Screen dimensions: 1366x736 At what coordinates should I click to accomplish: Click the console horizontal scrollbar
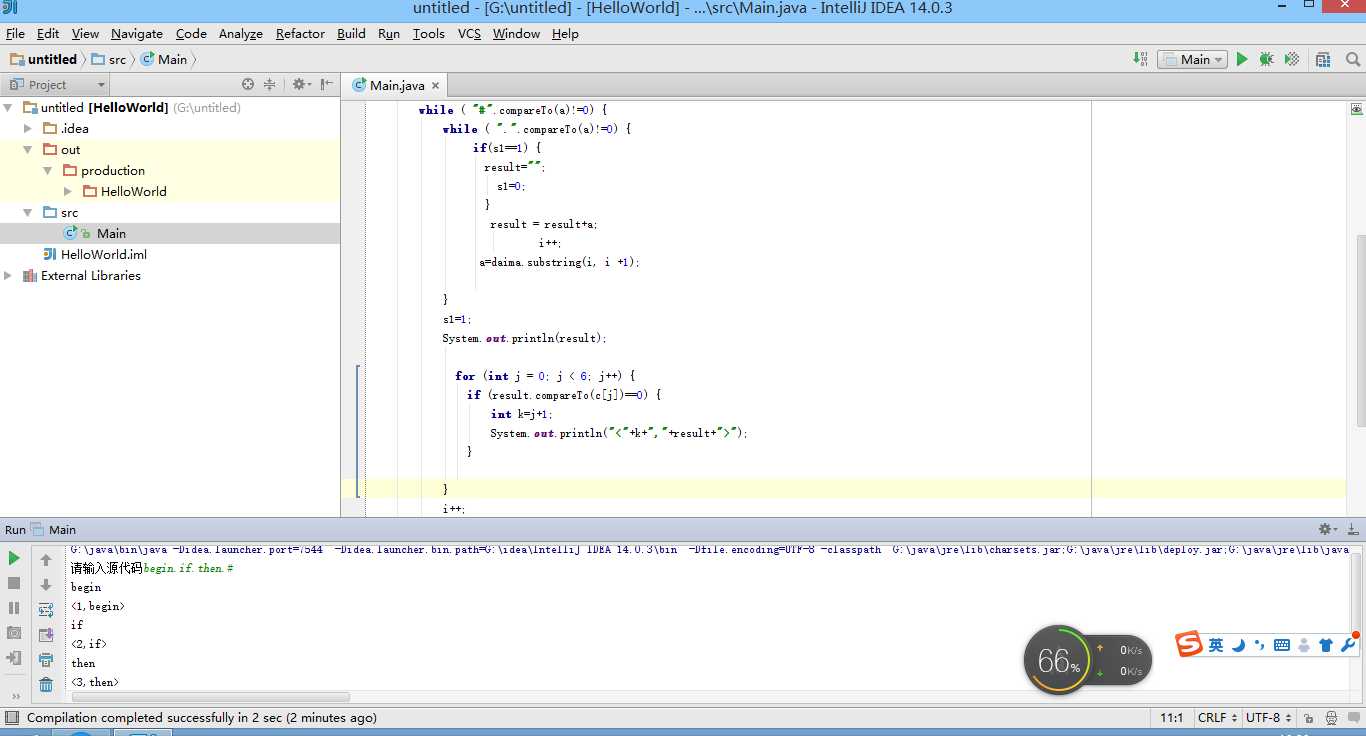point(210,696)
